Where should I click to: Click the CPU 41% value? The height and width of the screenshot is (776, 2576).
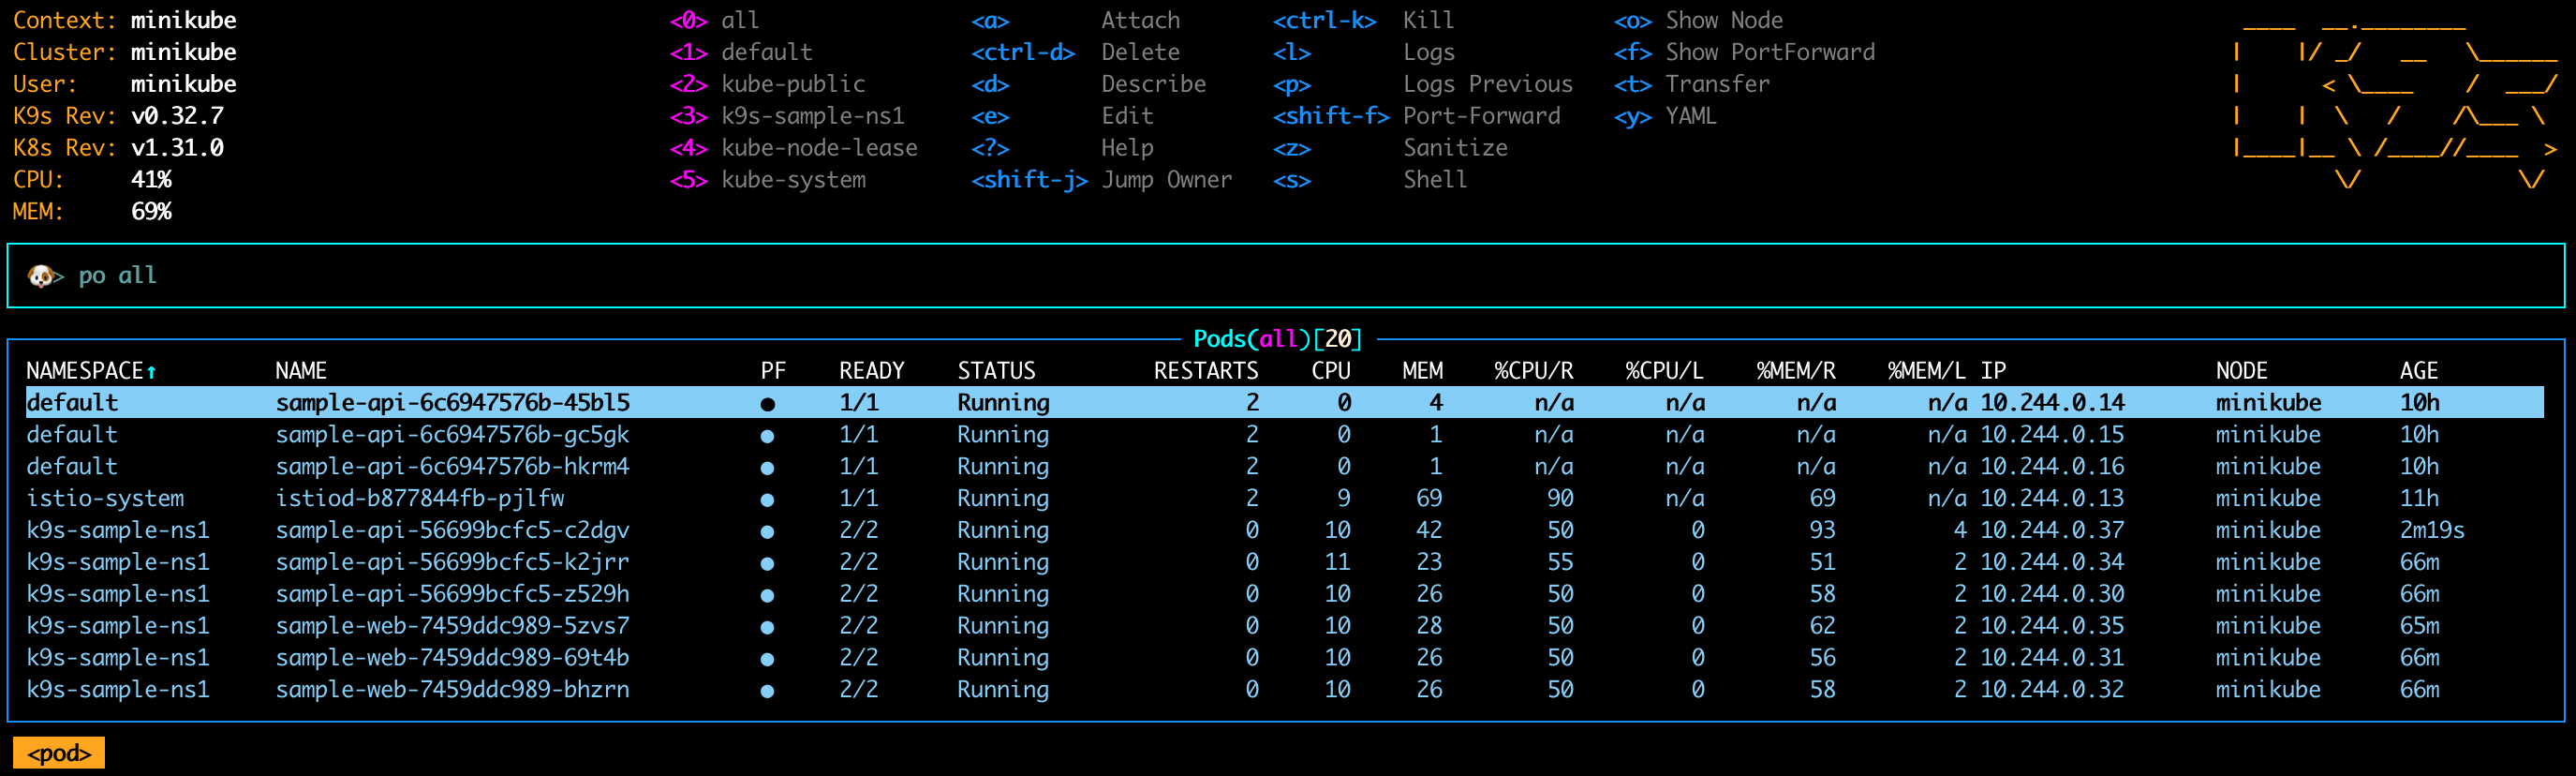tap(151, 180)
